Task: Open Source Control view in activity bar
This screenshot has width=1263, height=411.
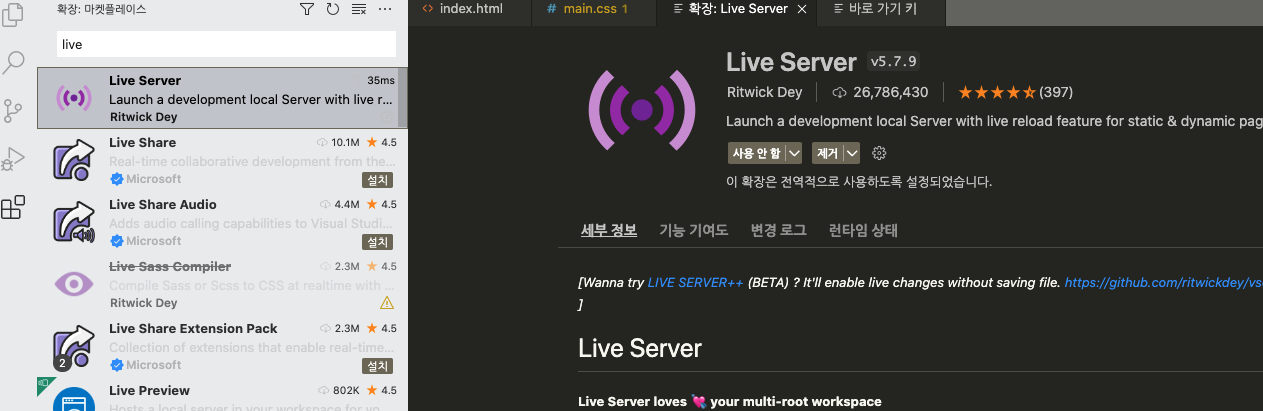Action: click(x=13, y=111)
